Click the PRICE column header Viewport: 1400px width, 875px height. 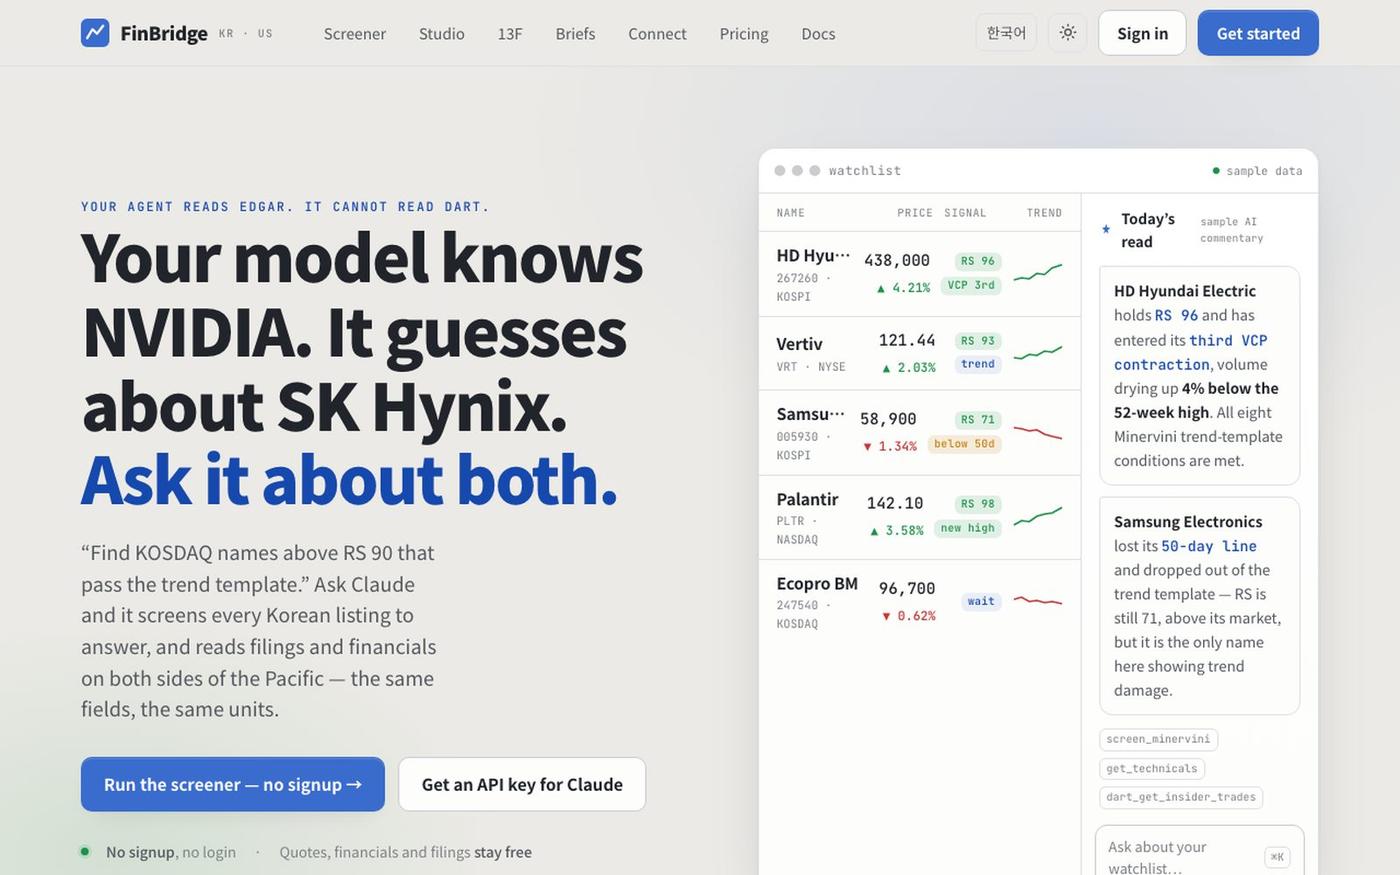915,213
